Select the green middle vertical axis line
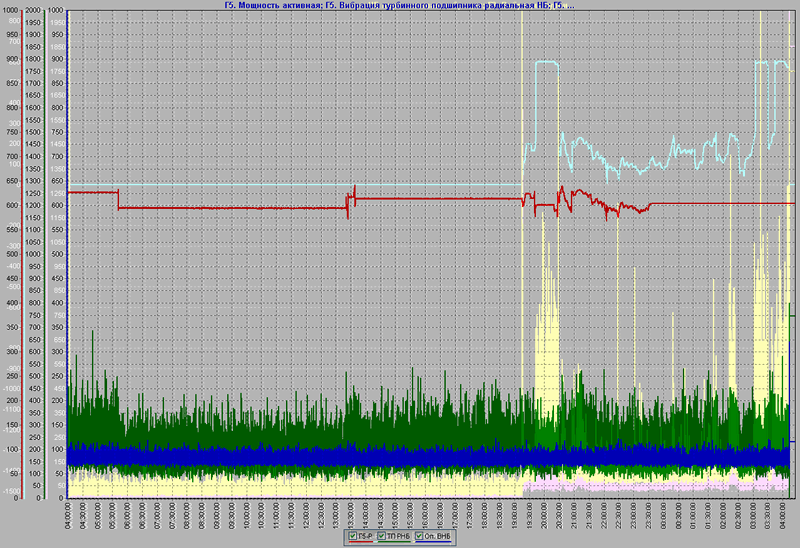Image resolution: width=800 pixels, height=548 pixels. [x=45, y=250]
